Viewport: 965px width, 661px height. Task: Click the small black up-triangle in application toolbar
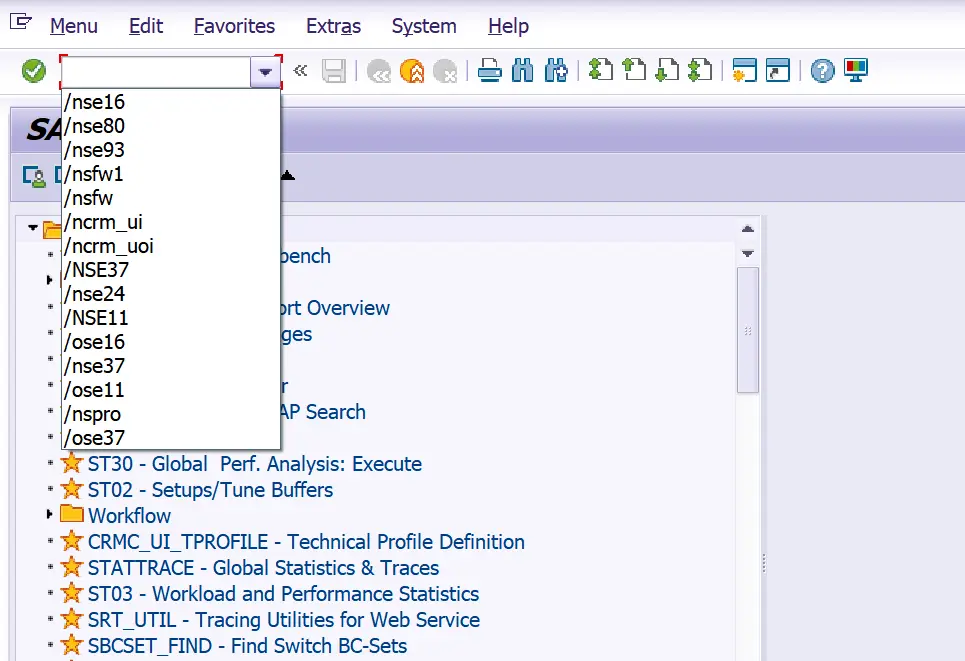click(287, 176)
